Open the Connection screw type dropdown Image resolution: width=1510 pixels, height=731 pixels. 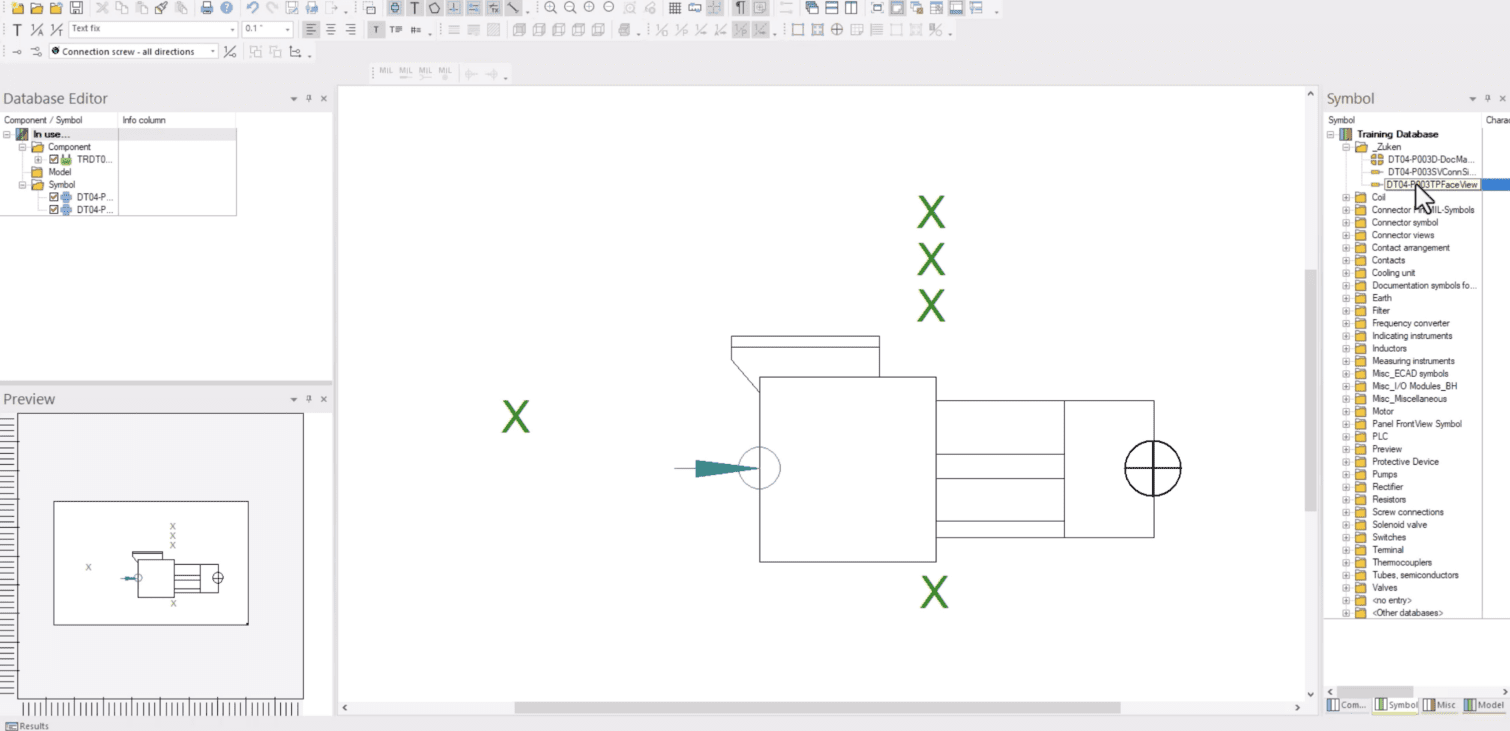[x=213, y=52]
